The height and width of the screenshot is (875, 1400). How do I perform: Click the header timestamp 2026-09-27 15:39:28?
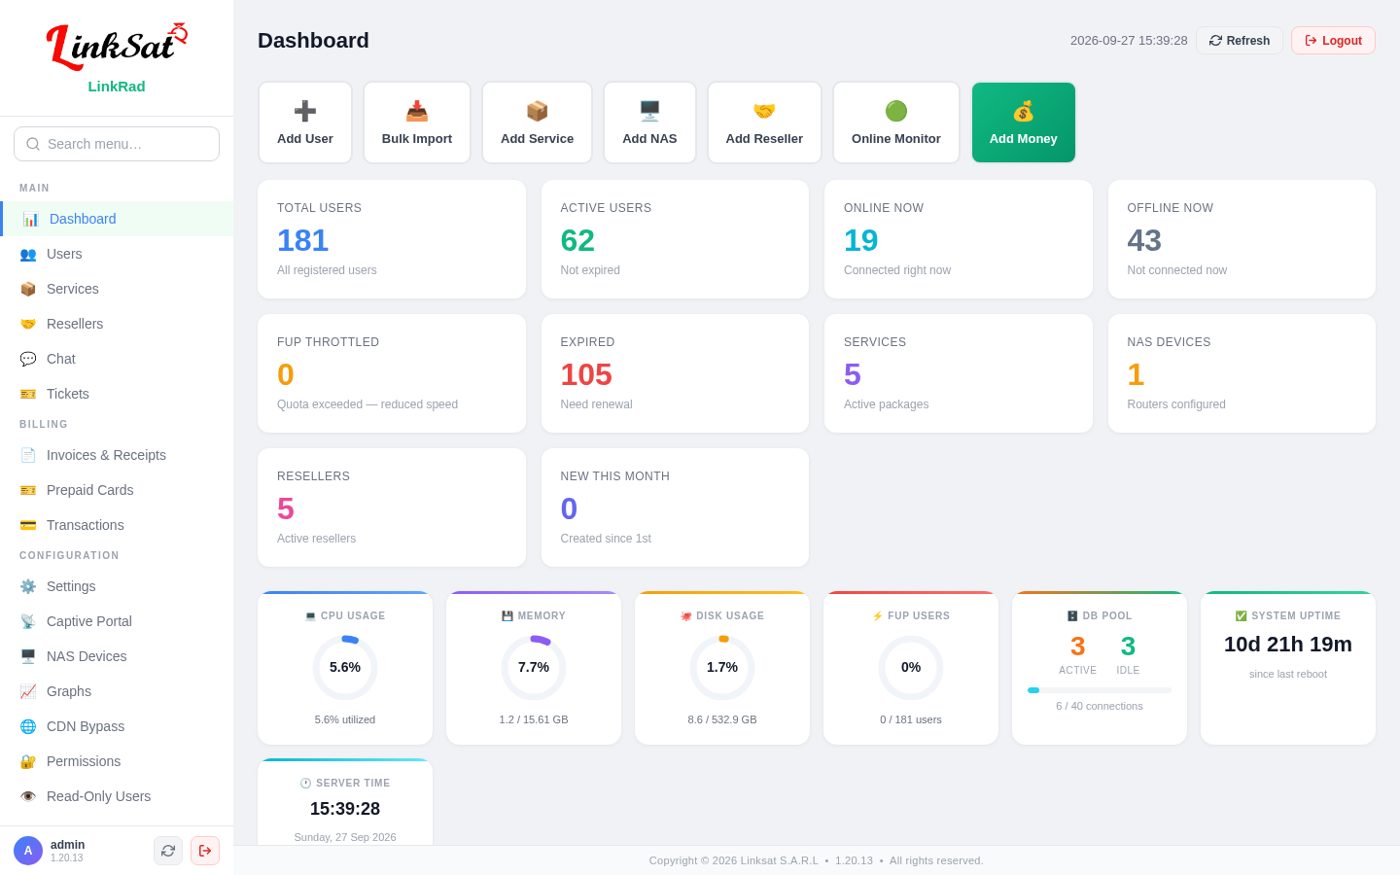pos(1129,41)
